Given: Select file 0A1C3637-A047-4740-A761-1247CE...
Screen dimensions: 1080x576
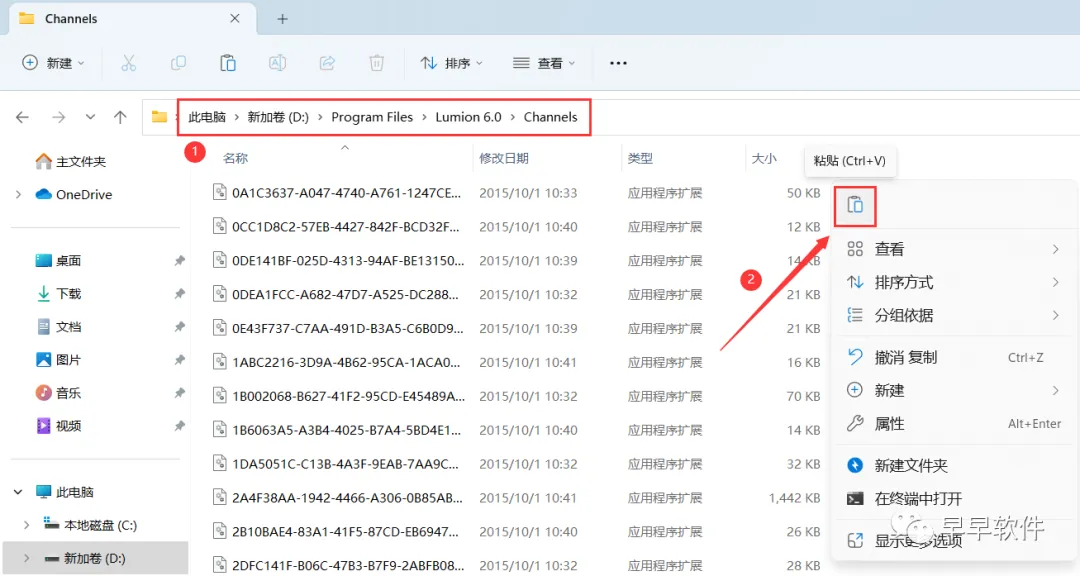Looking at the screenshot, I should pyautogui.click(x=346, y=193).
